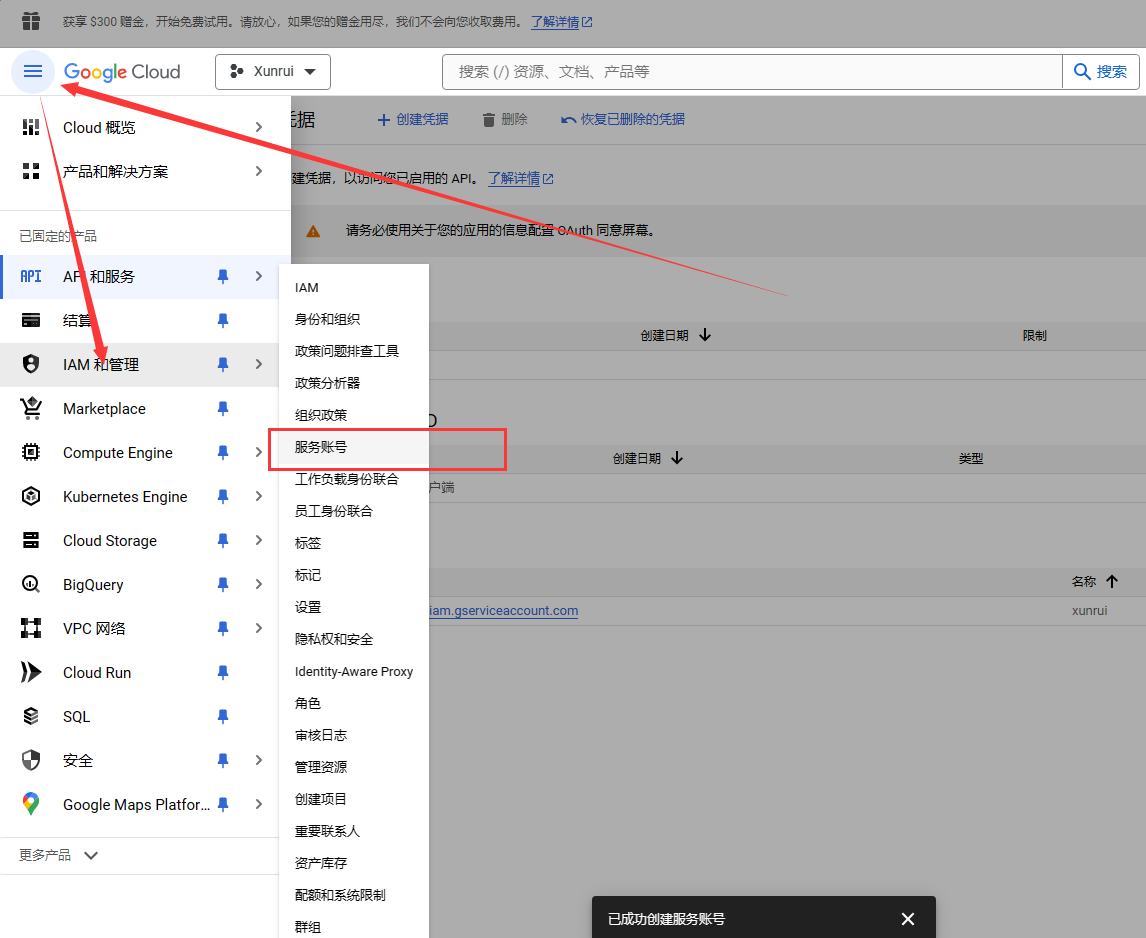The image size is (1146, 938).
Task: Click the OAuth warning triangle icon
Action: click(313, 231)
